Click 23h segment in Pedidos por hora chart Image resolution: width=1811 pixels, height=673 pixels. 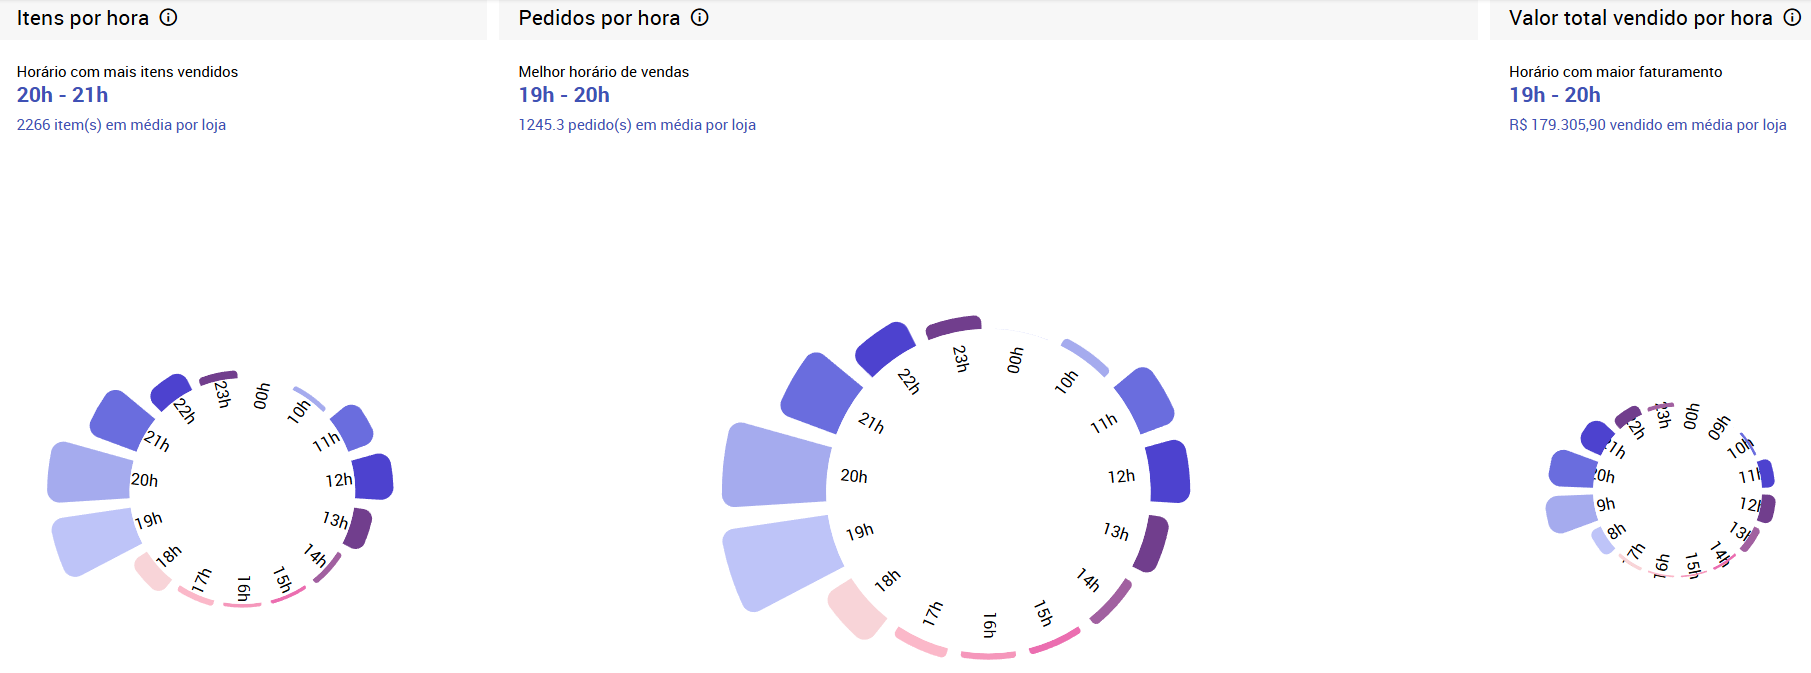coord(954,326)
